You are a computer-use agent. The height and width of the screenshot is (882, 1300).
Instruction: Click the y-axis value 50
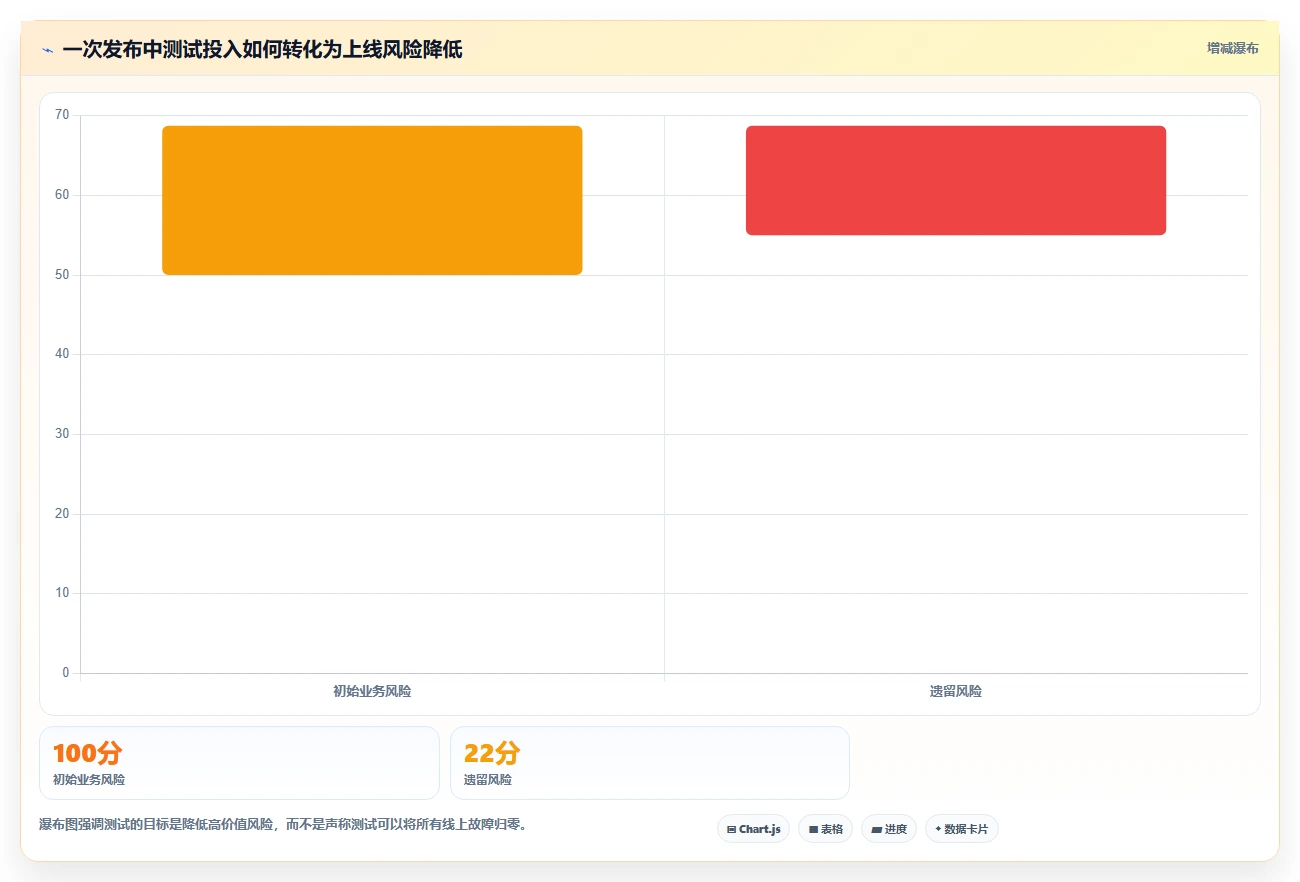tap(62, 274)
